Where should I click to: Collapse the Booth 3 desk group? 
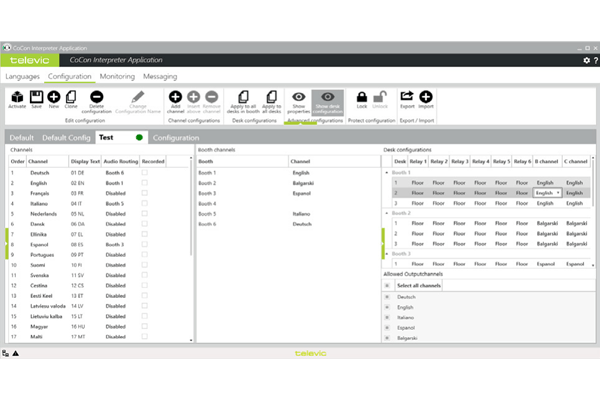tap(386, 254)
